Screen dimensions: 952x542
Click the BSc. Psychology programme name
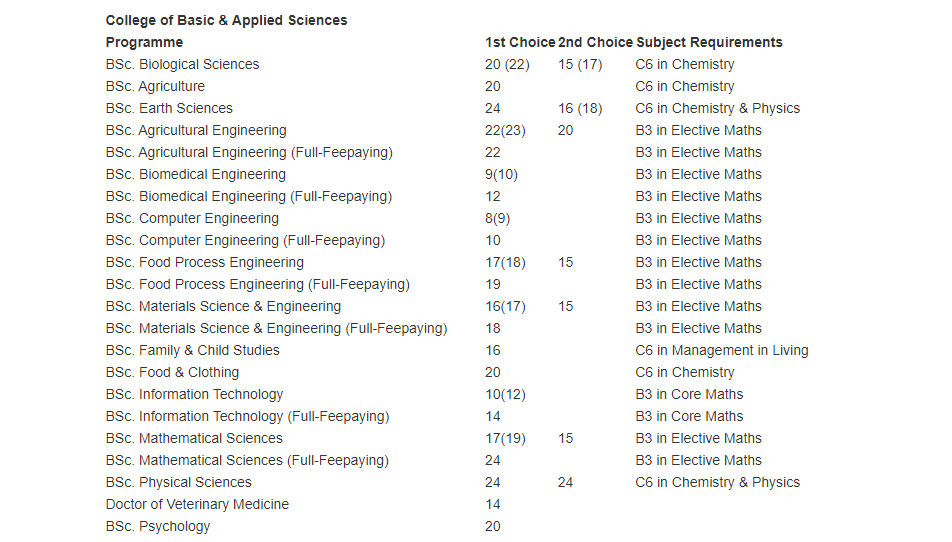coord(158,526)
